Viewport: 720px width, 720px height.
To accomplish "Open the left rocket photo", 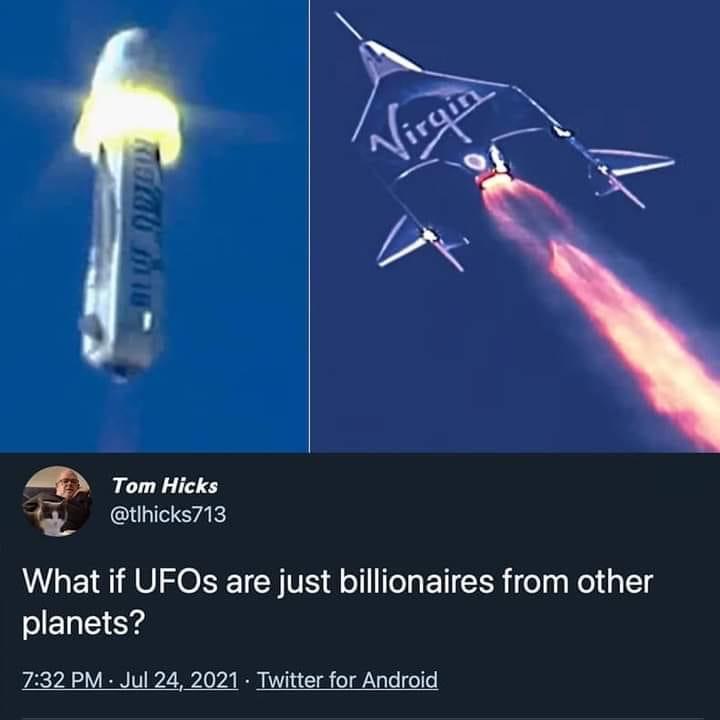I will (154, 226).
